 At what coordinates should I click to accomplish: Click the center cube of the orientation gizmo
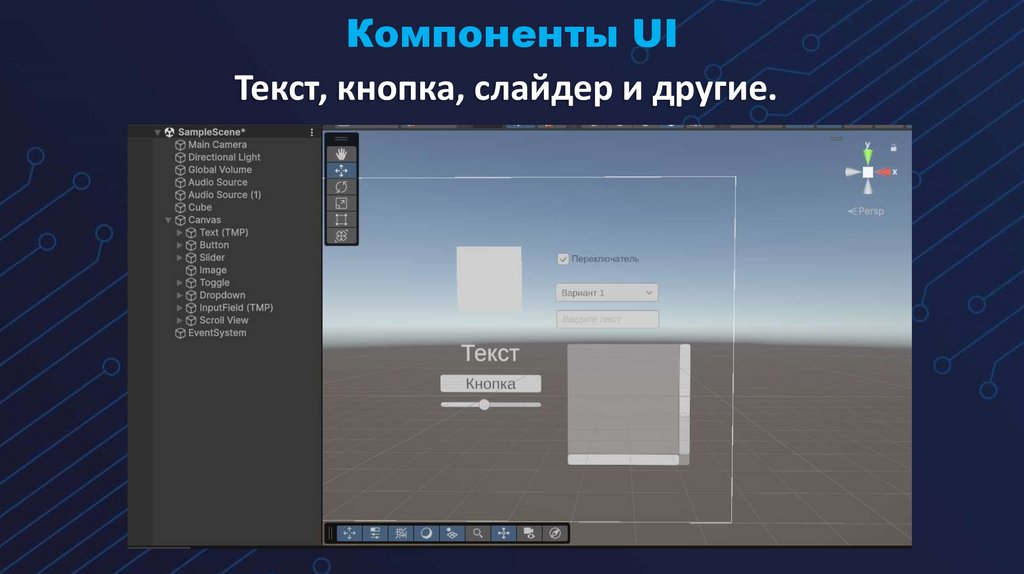[x=867, y=172]
